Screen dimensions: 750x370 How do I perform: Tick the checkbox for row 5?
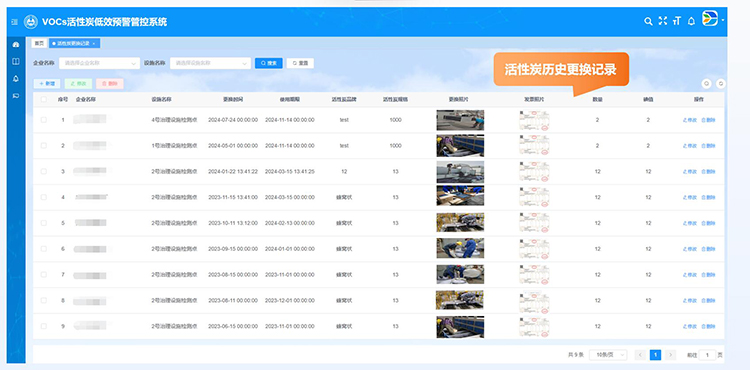[44, 223]
